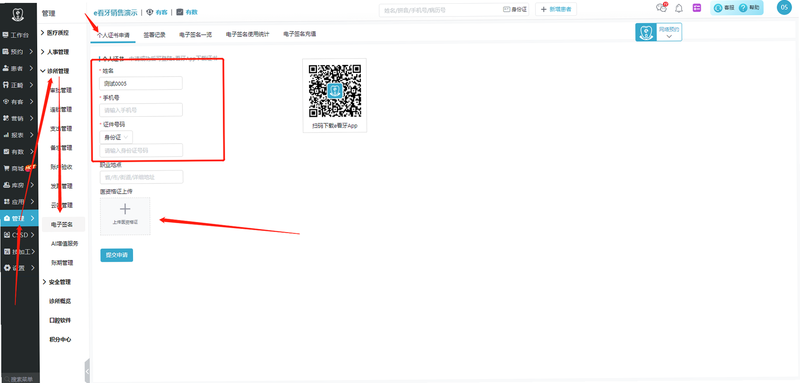800x383 pixels.
Task: Click the blue tooth-logo 网络预约 widget icon
Action: click(x=645, y=33)
